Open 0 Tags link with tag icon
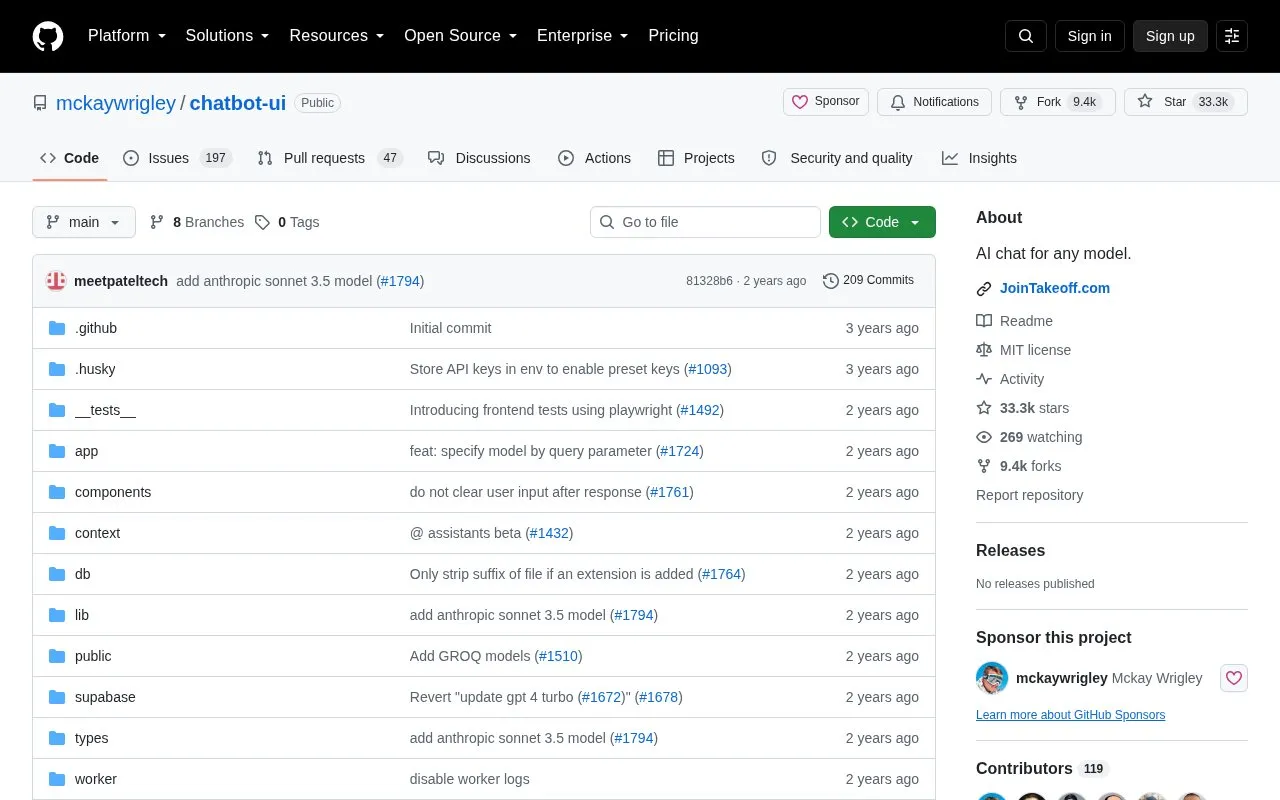 coord(287,222)
